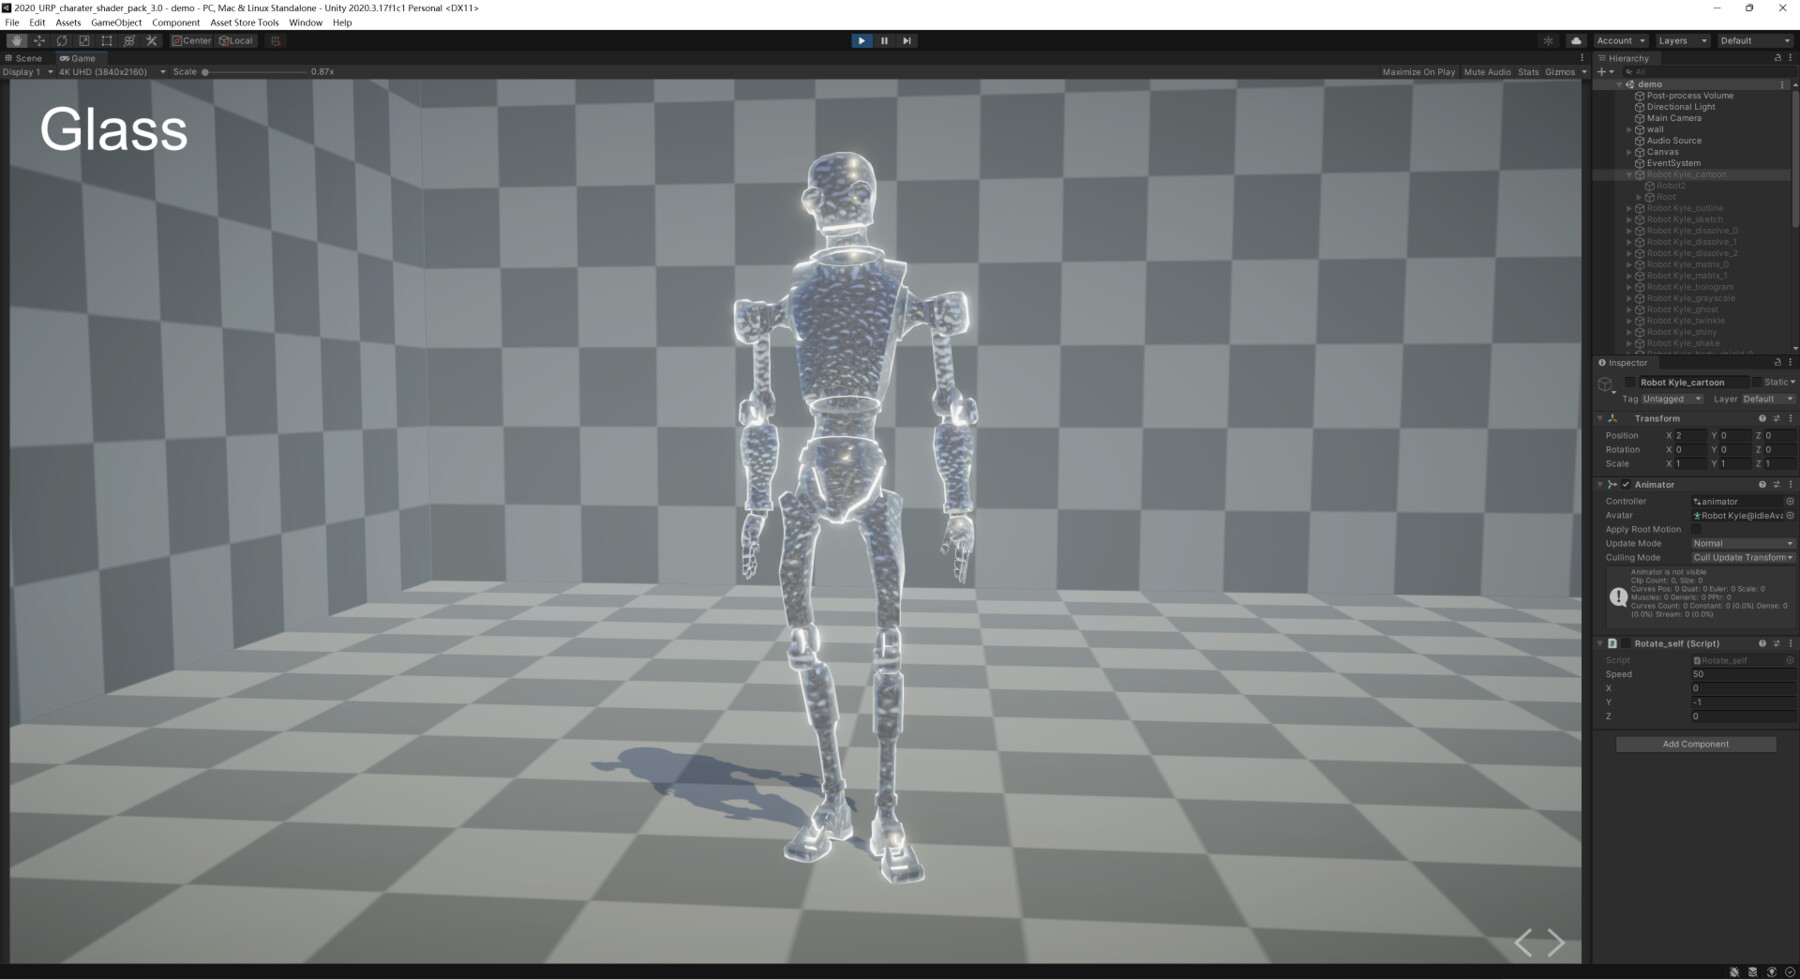Click the Pause button
This screenshot has height=980, width=1800.
[884, 41]
